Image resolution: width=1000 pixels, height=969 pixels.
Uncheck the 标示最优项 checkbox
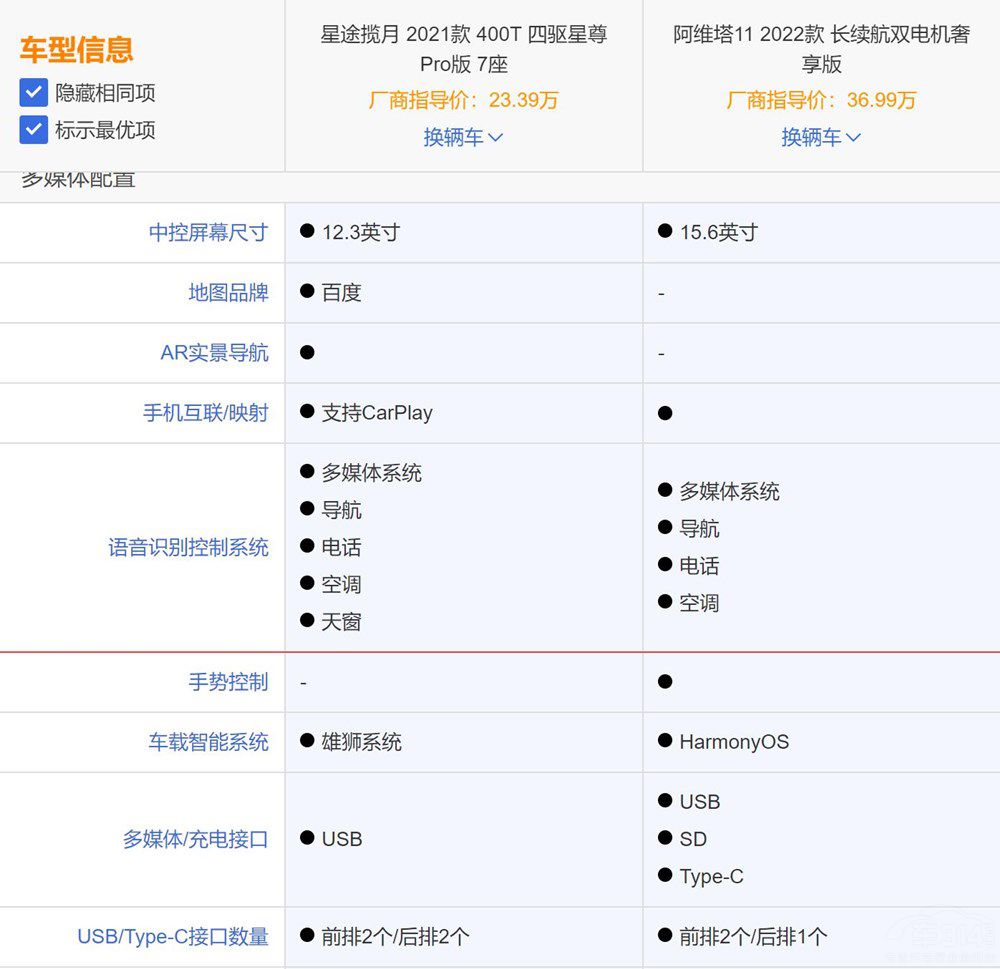[33, 129]
